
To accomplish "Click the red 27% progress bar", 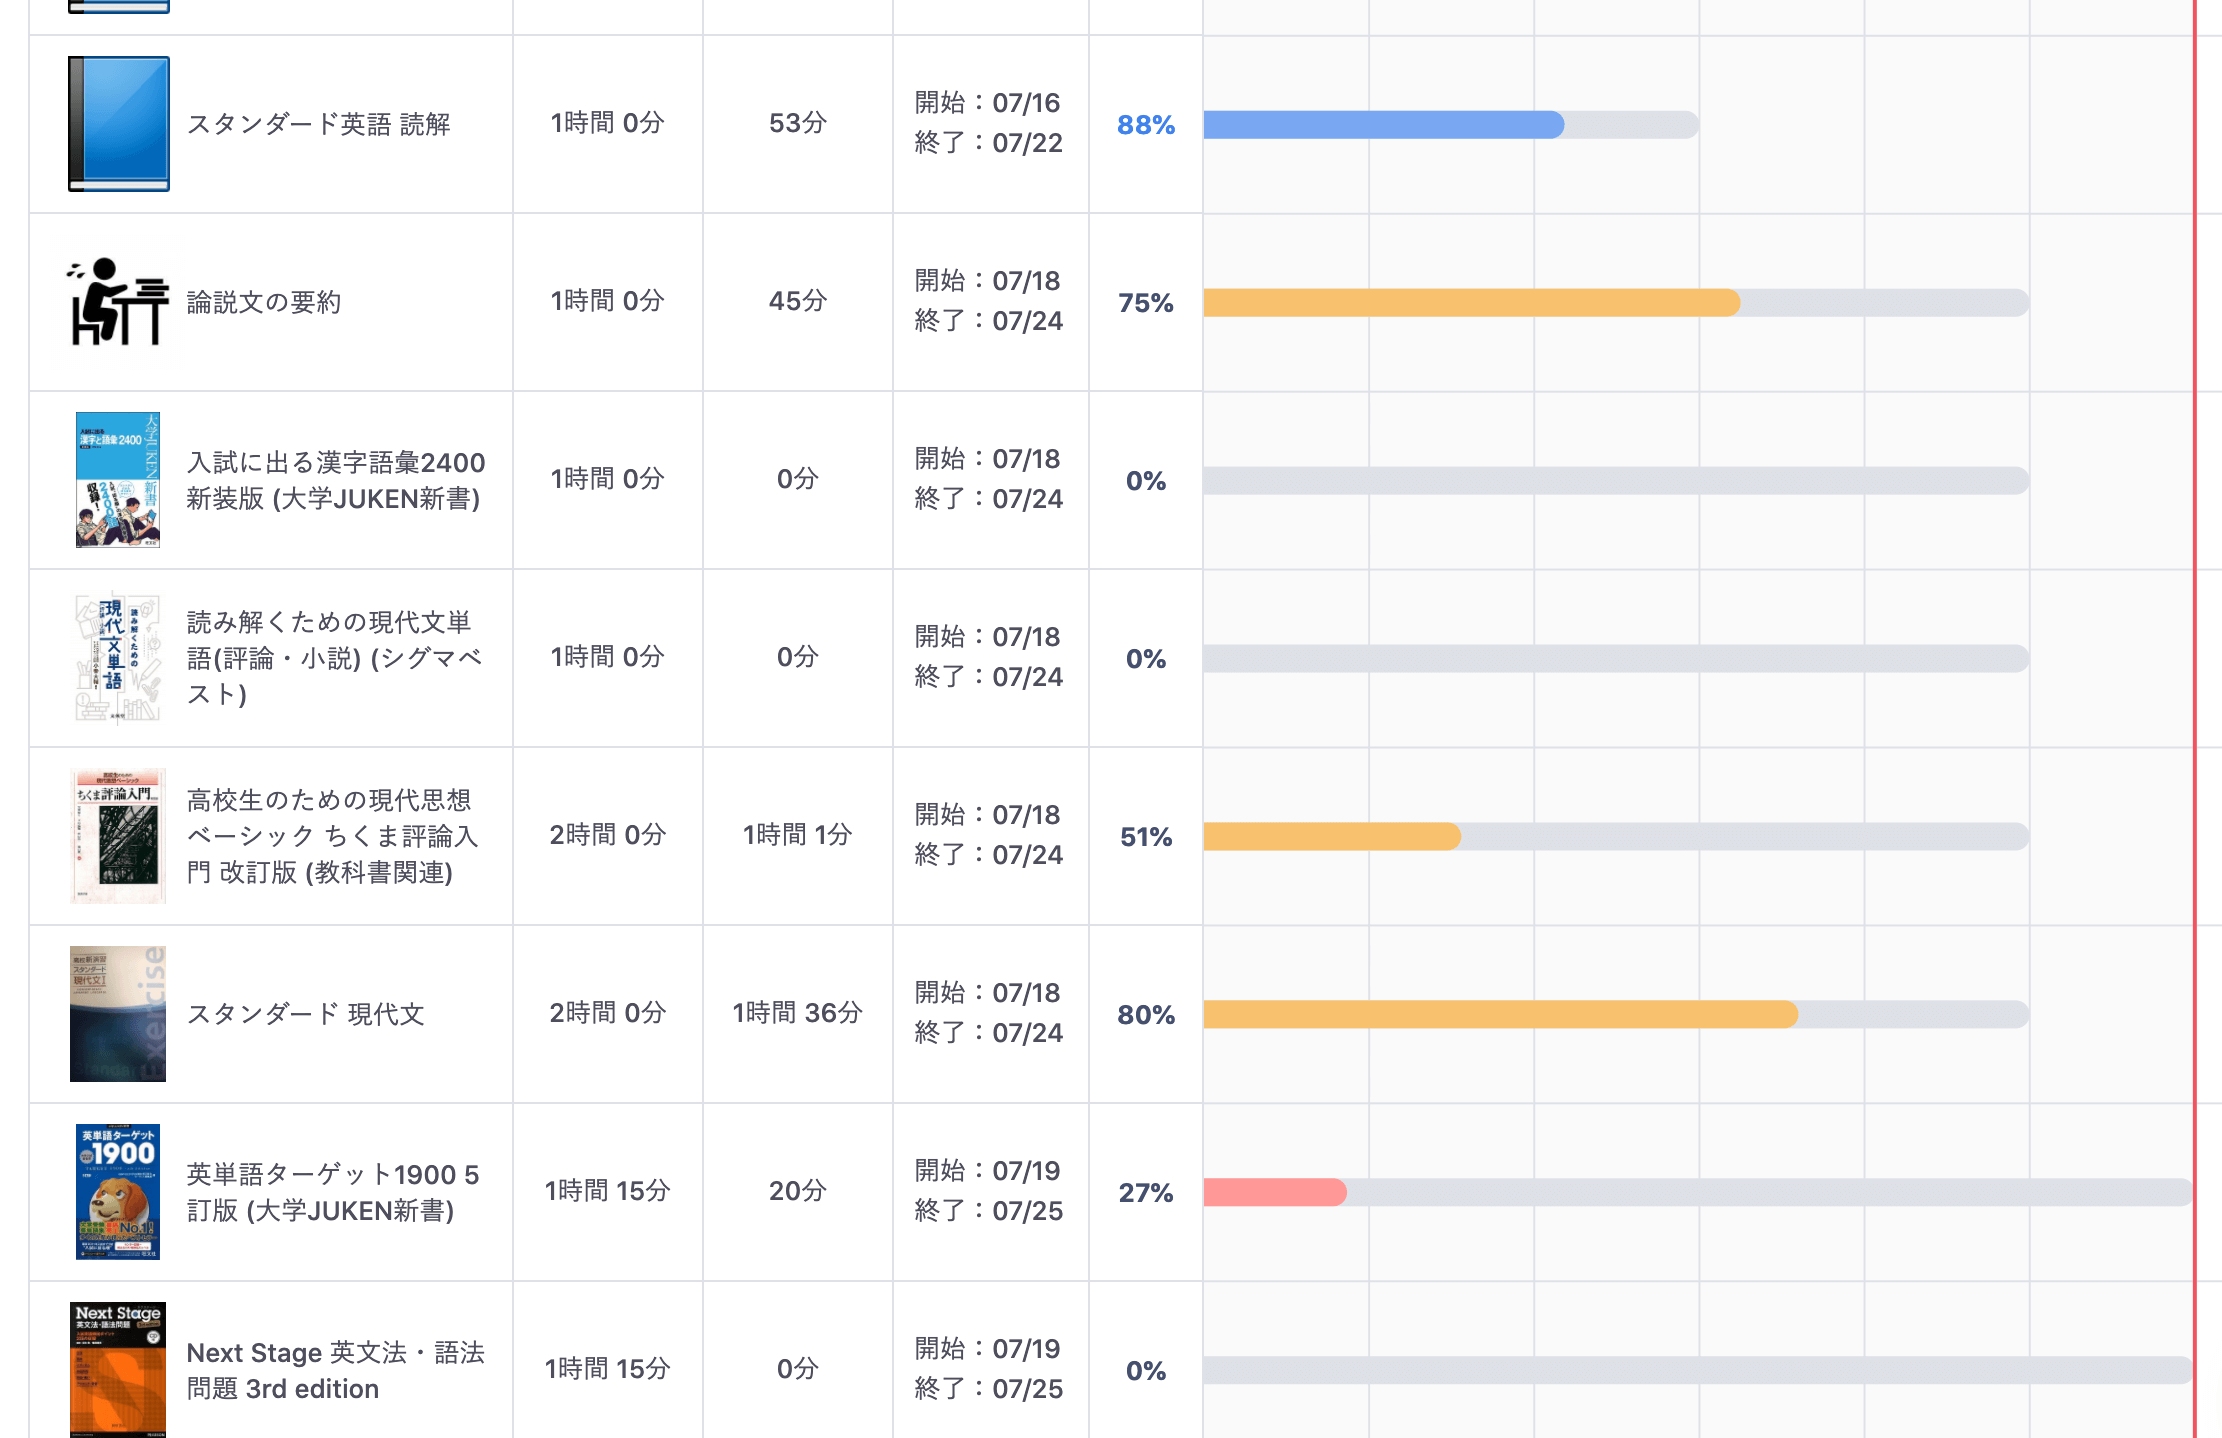I will [x=1275, y=1192].
